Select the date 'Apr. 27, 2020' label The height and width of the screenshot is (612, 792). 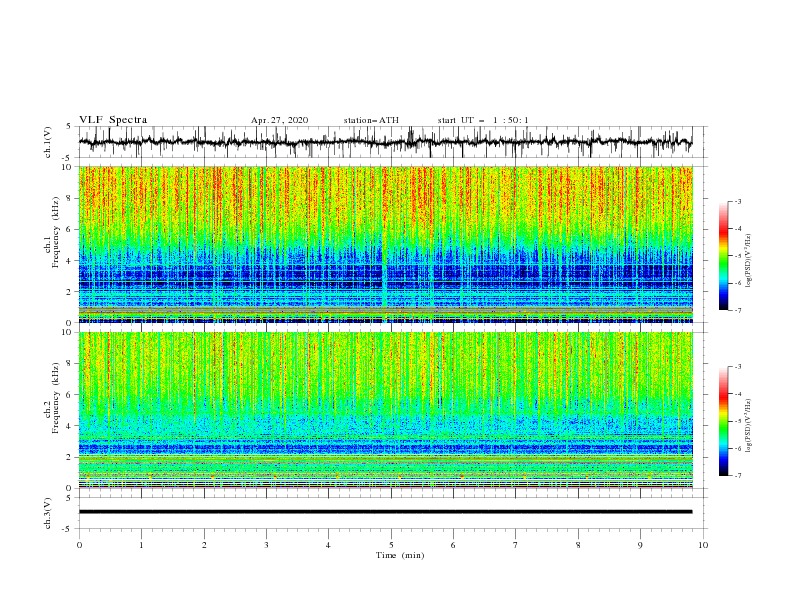[279, 120]
